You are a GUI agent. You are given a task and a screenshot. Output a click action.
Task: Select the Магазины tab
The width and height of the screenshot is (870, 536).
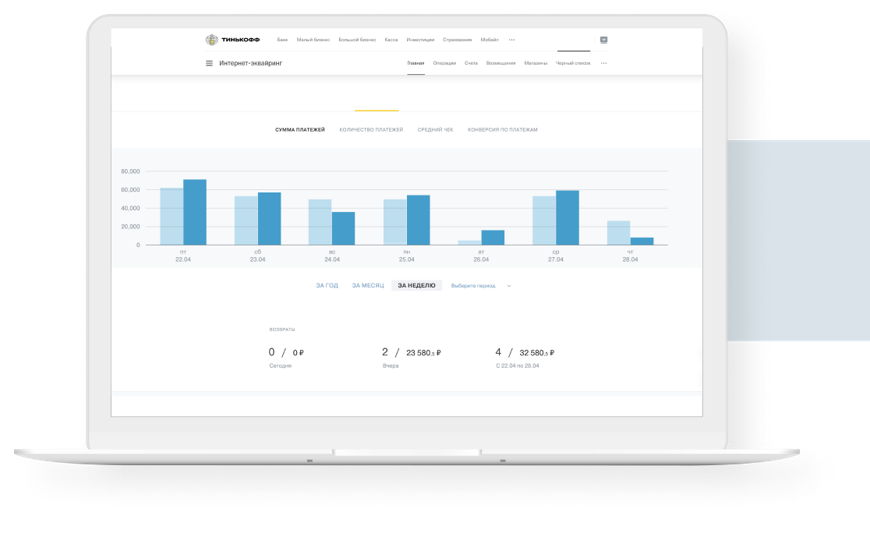[535, 63]
